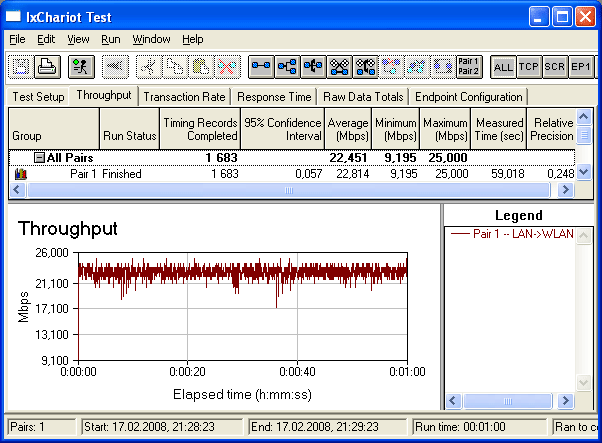This screenshot has height=443, width=602.
Task: Click the results table scroll down arrow
Action: [584, 172]
